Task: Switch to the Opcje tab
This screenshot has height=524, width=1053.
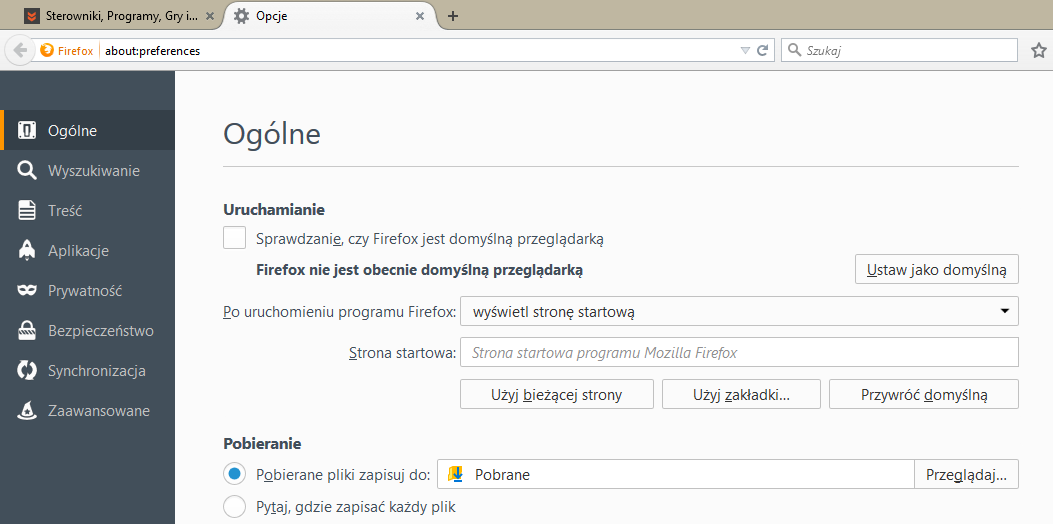Action: tap(330, 16)
